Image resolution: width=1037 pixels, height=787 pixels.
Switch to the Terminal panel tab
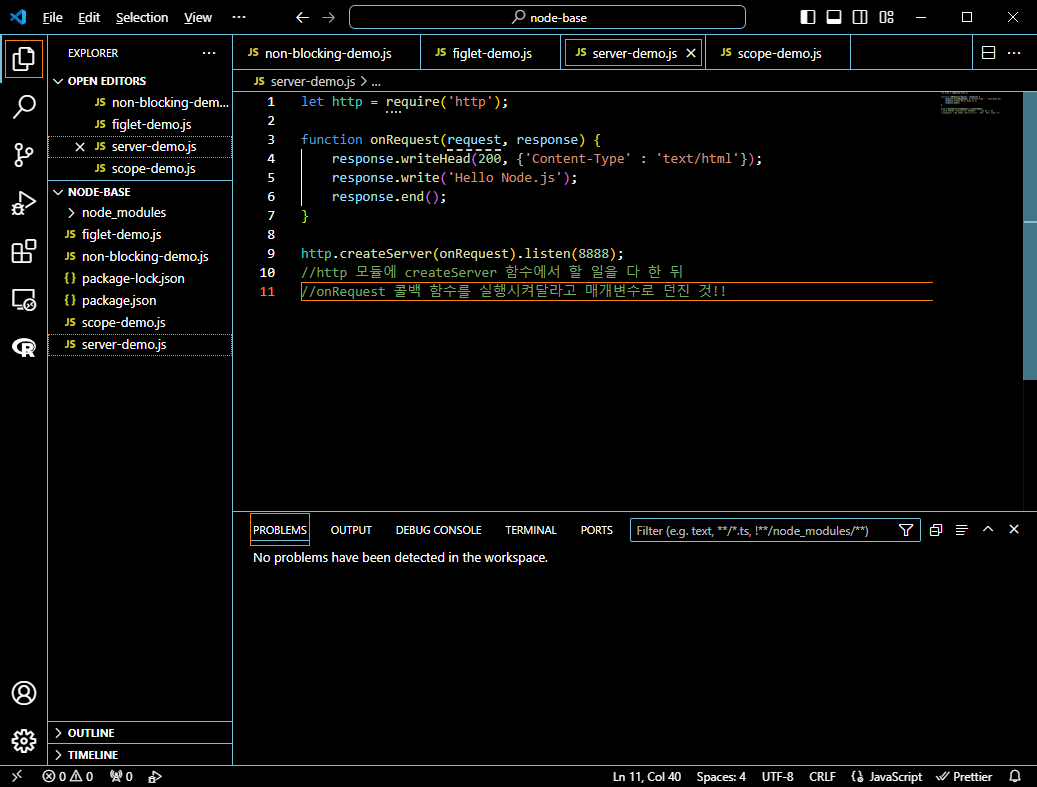(531, 530)
